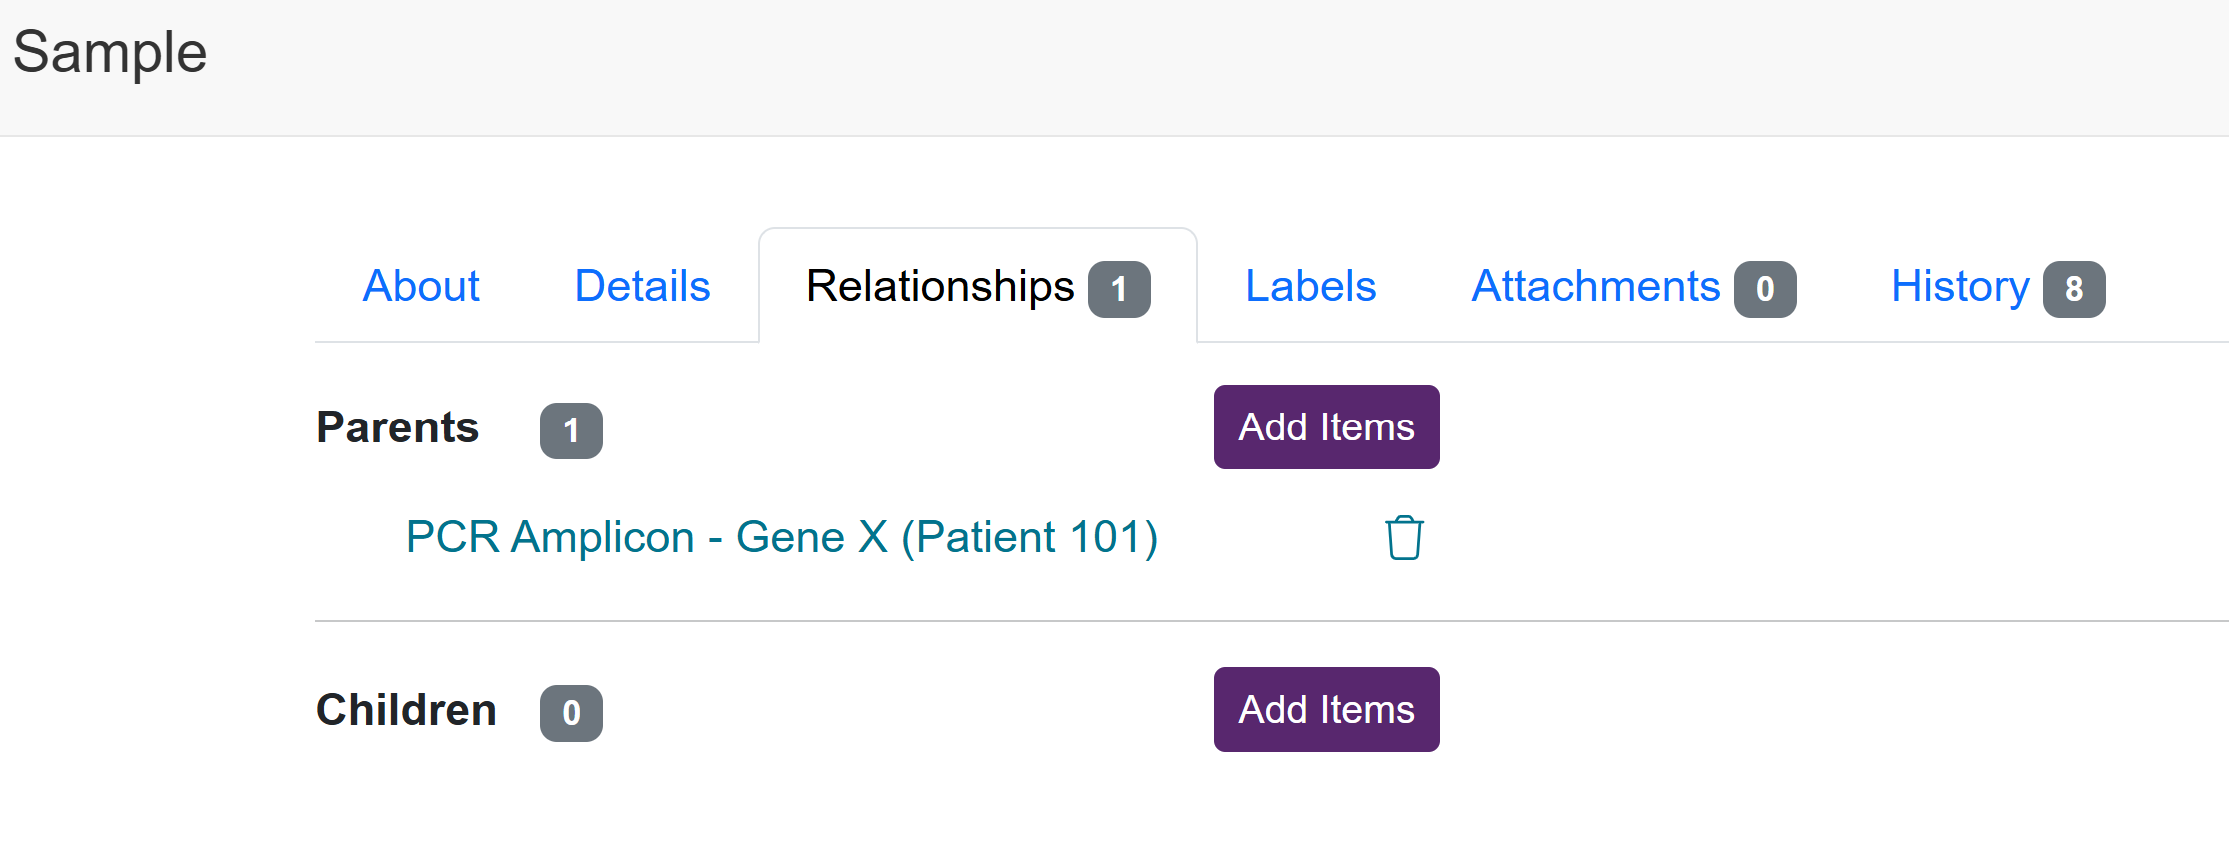
Task: Open the Attachments tab
Action: [x=1633, y=286]
